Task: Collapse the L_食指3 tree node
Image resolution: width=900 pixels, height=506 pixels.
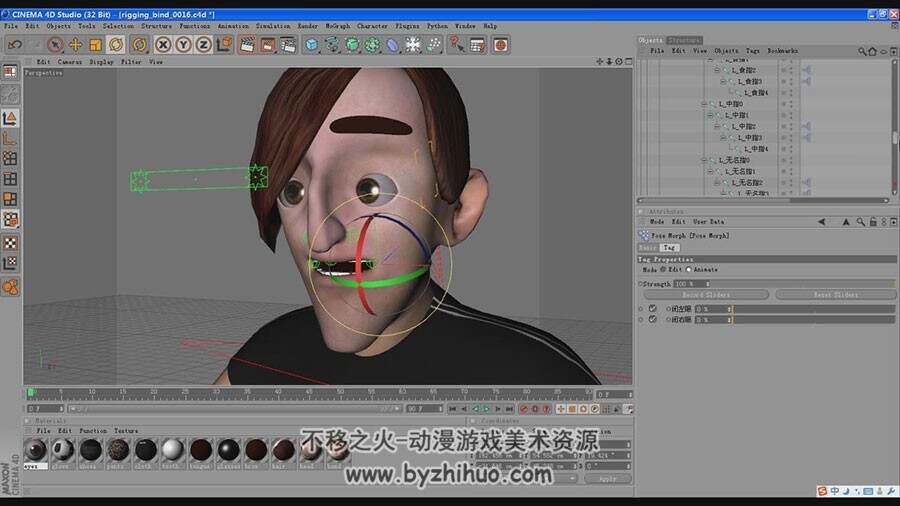Action: pos(723,81)
